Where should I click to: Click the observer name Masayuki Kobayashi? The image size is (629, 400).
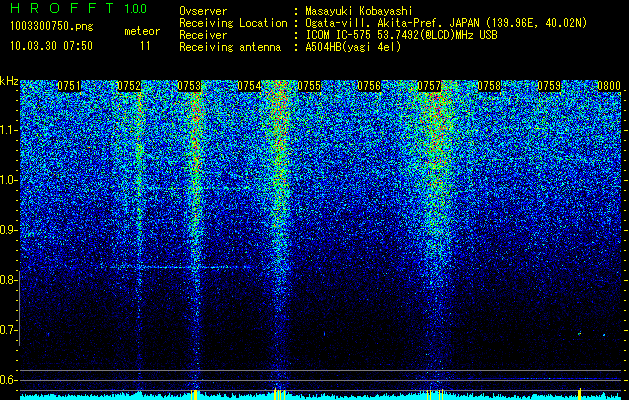pos(359,11)
